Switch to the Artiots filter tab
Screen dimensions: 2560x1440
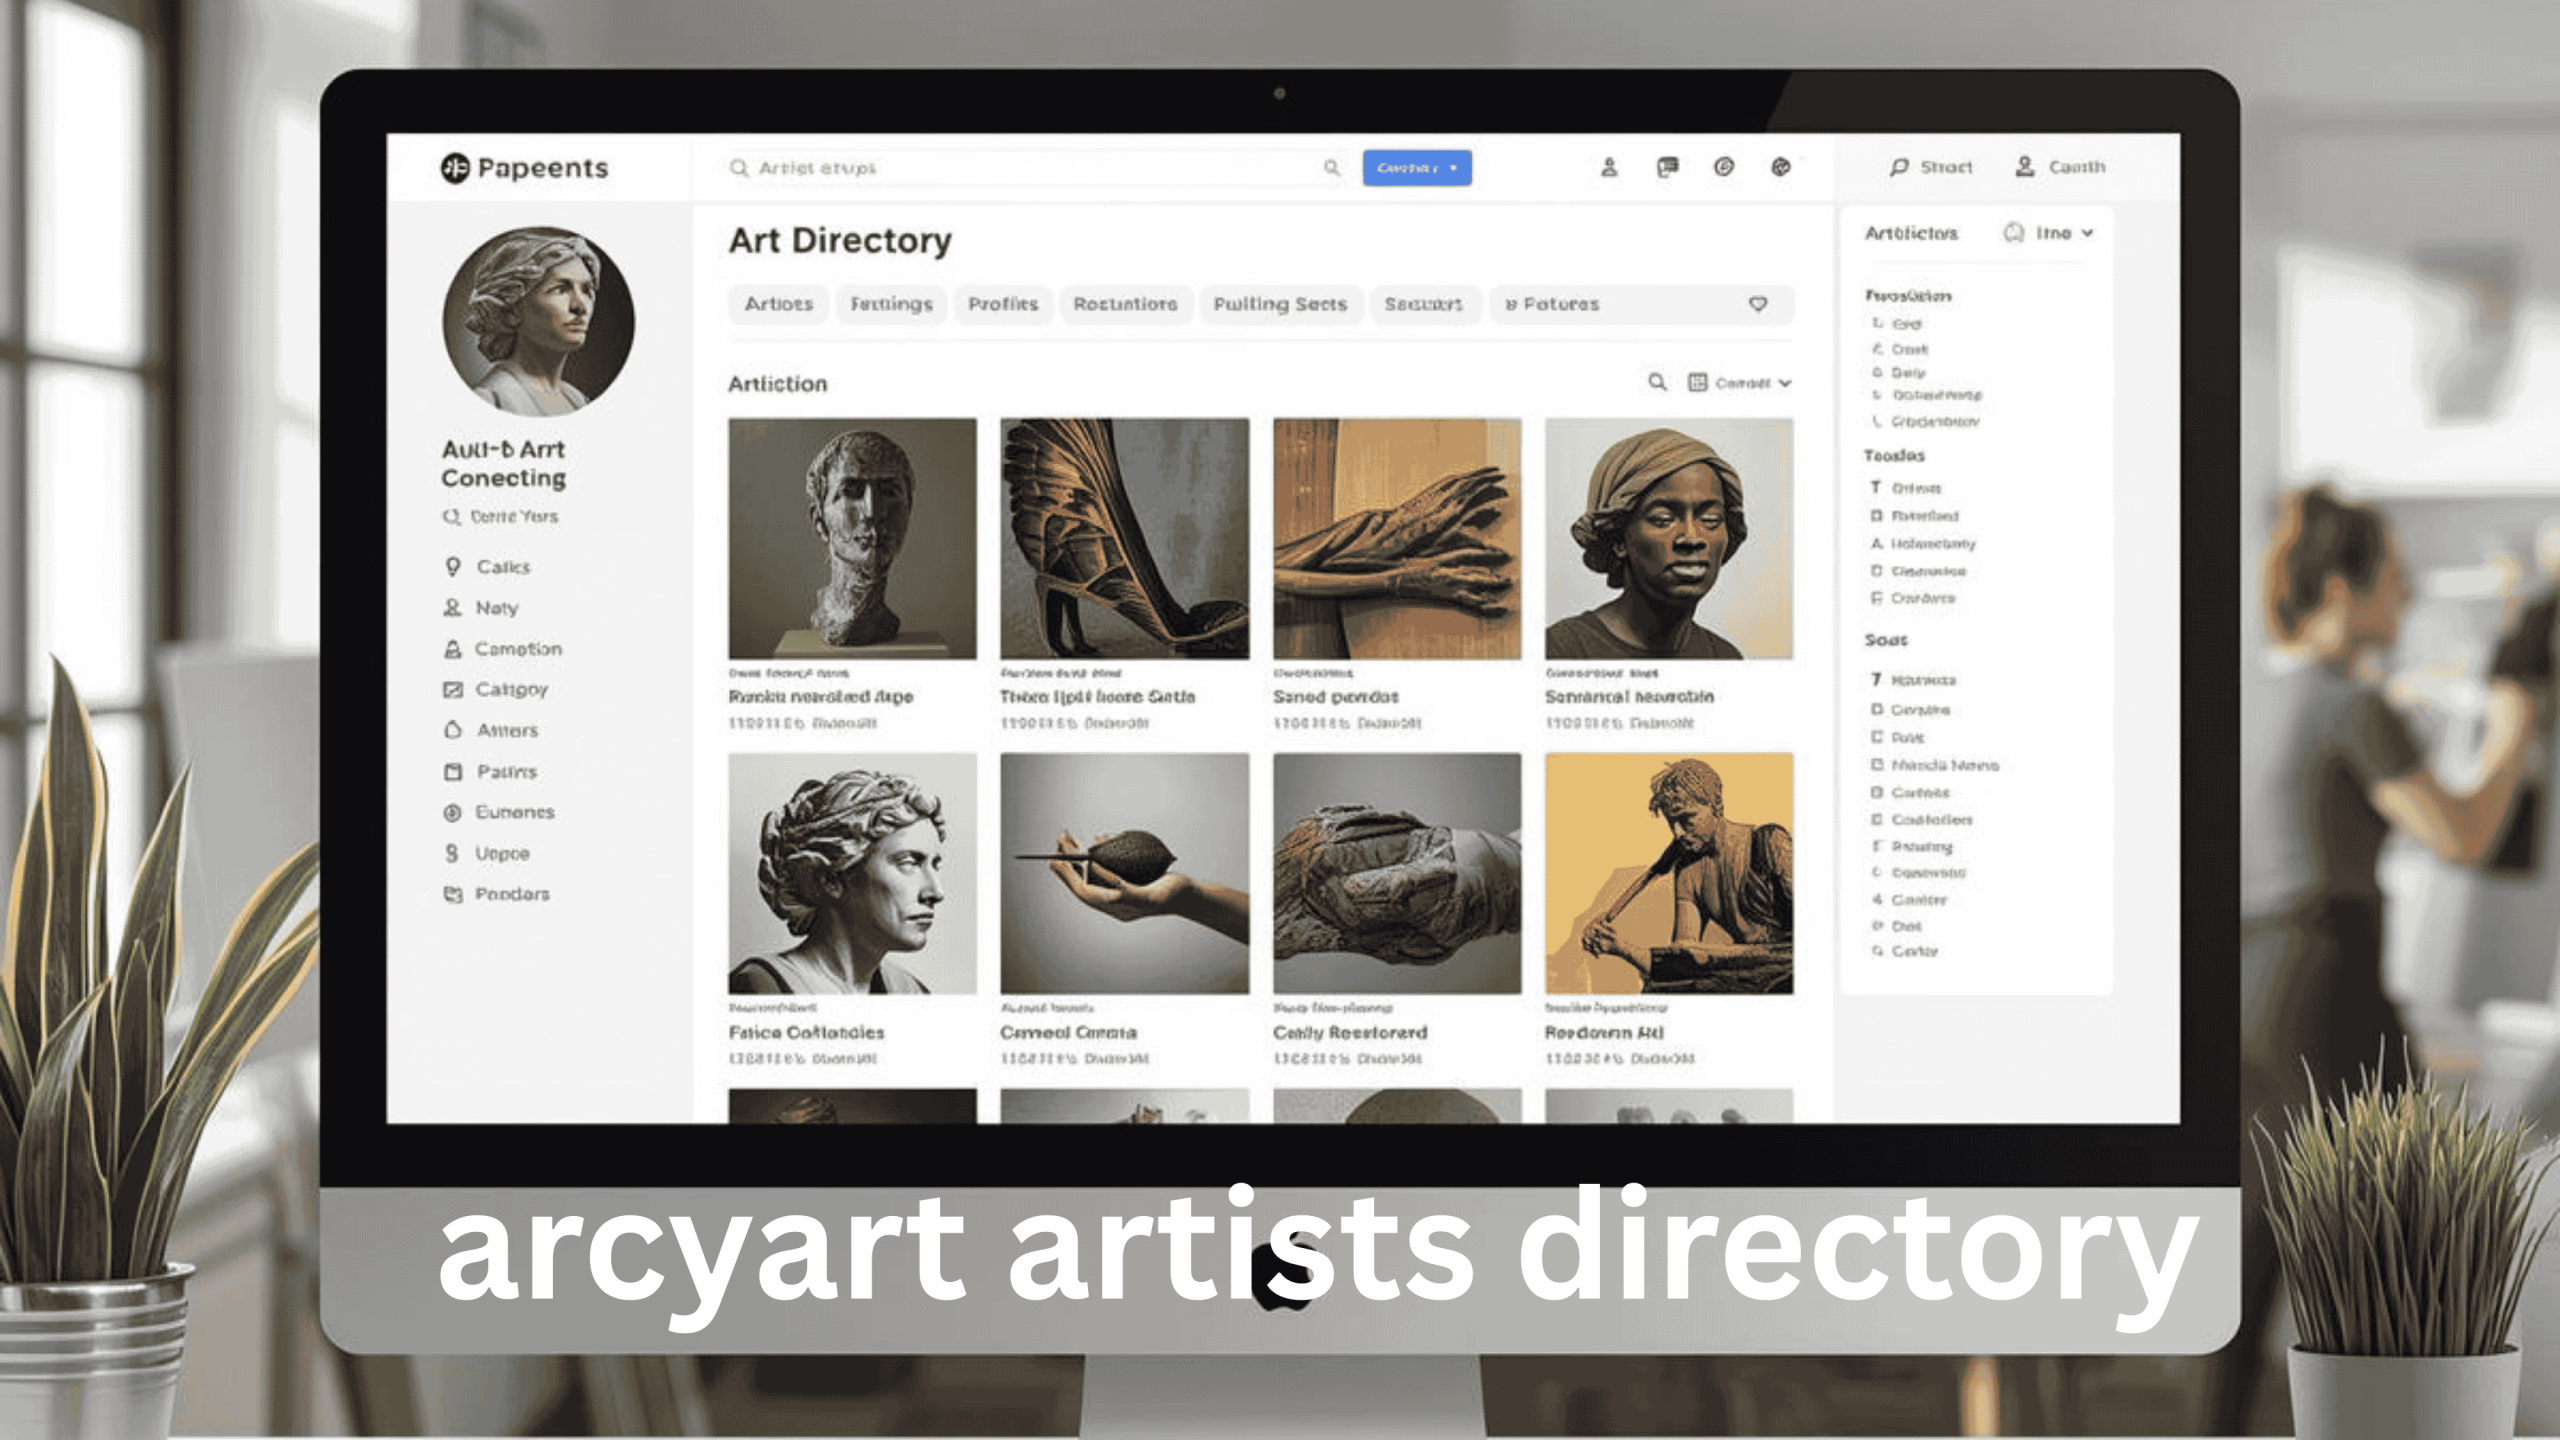778,304
